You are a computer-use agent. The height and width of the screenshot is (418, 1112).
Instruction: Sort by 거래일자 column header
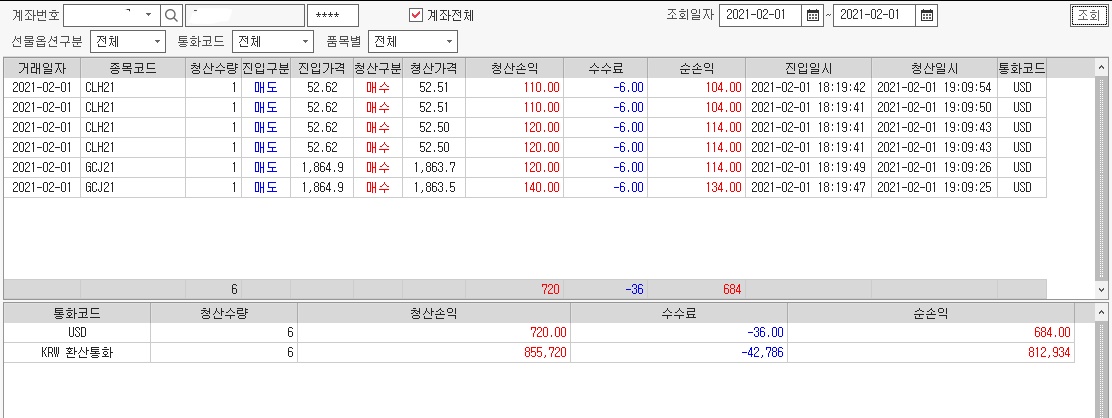[x=40, y=68]
